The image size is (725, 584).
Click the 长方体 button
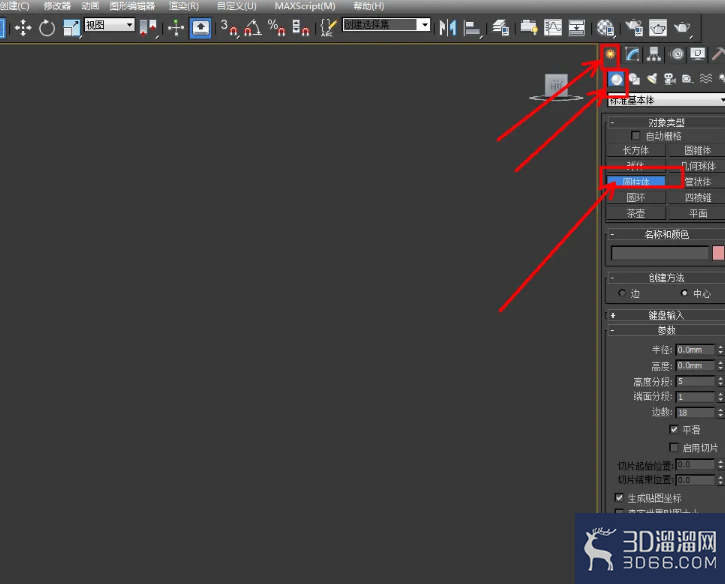(636, 150)
